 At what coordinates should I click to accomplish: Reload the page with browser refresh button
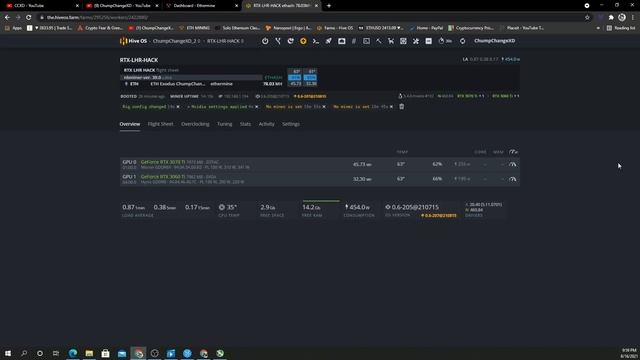point(29,18)
